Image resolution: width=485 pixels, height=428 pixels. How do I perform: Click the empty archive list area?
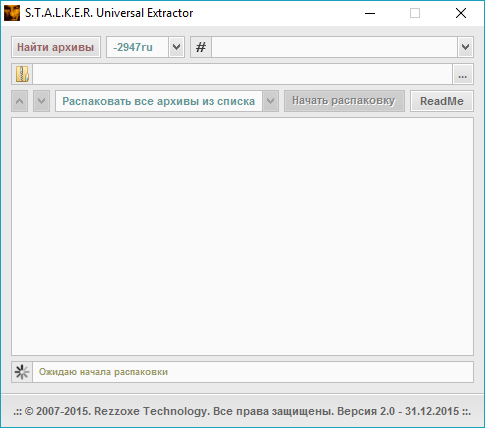pos(242,236)
